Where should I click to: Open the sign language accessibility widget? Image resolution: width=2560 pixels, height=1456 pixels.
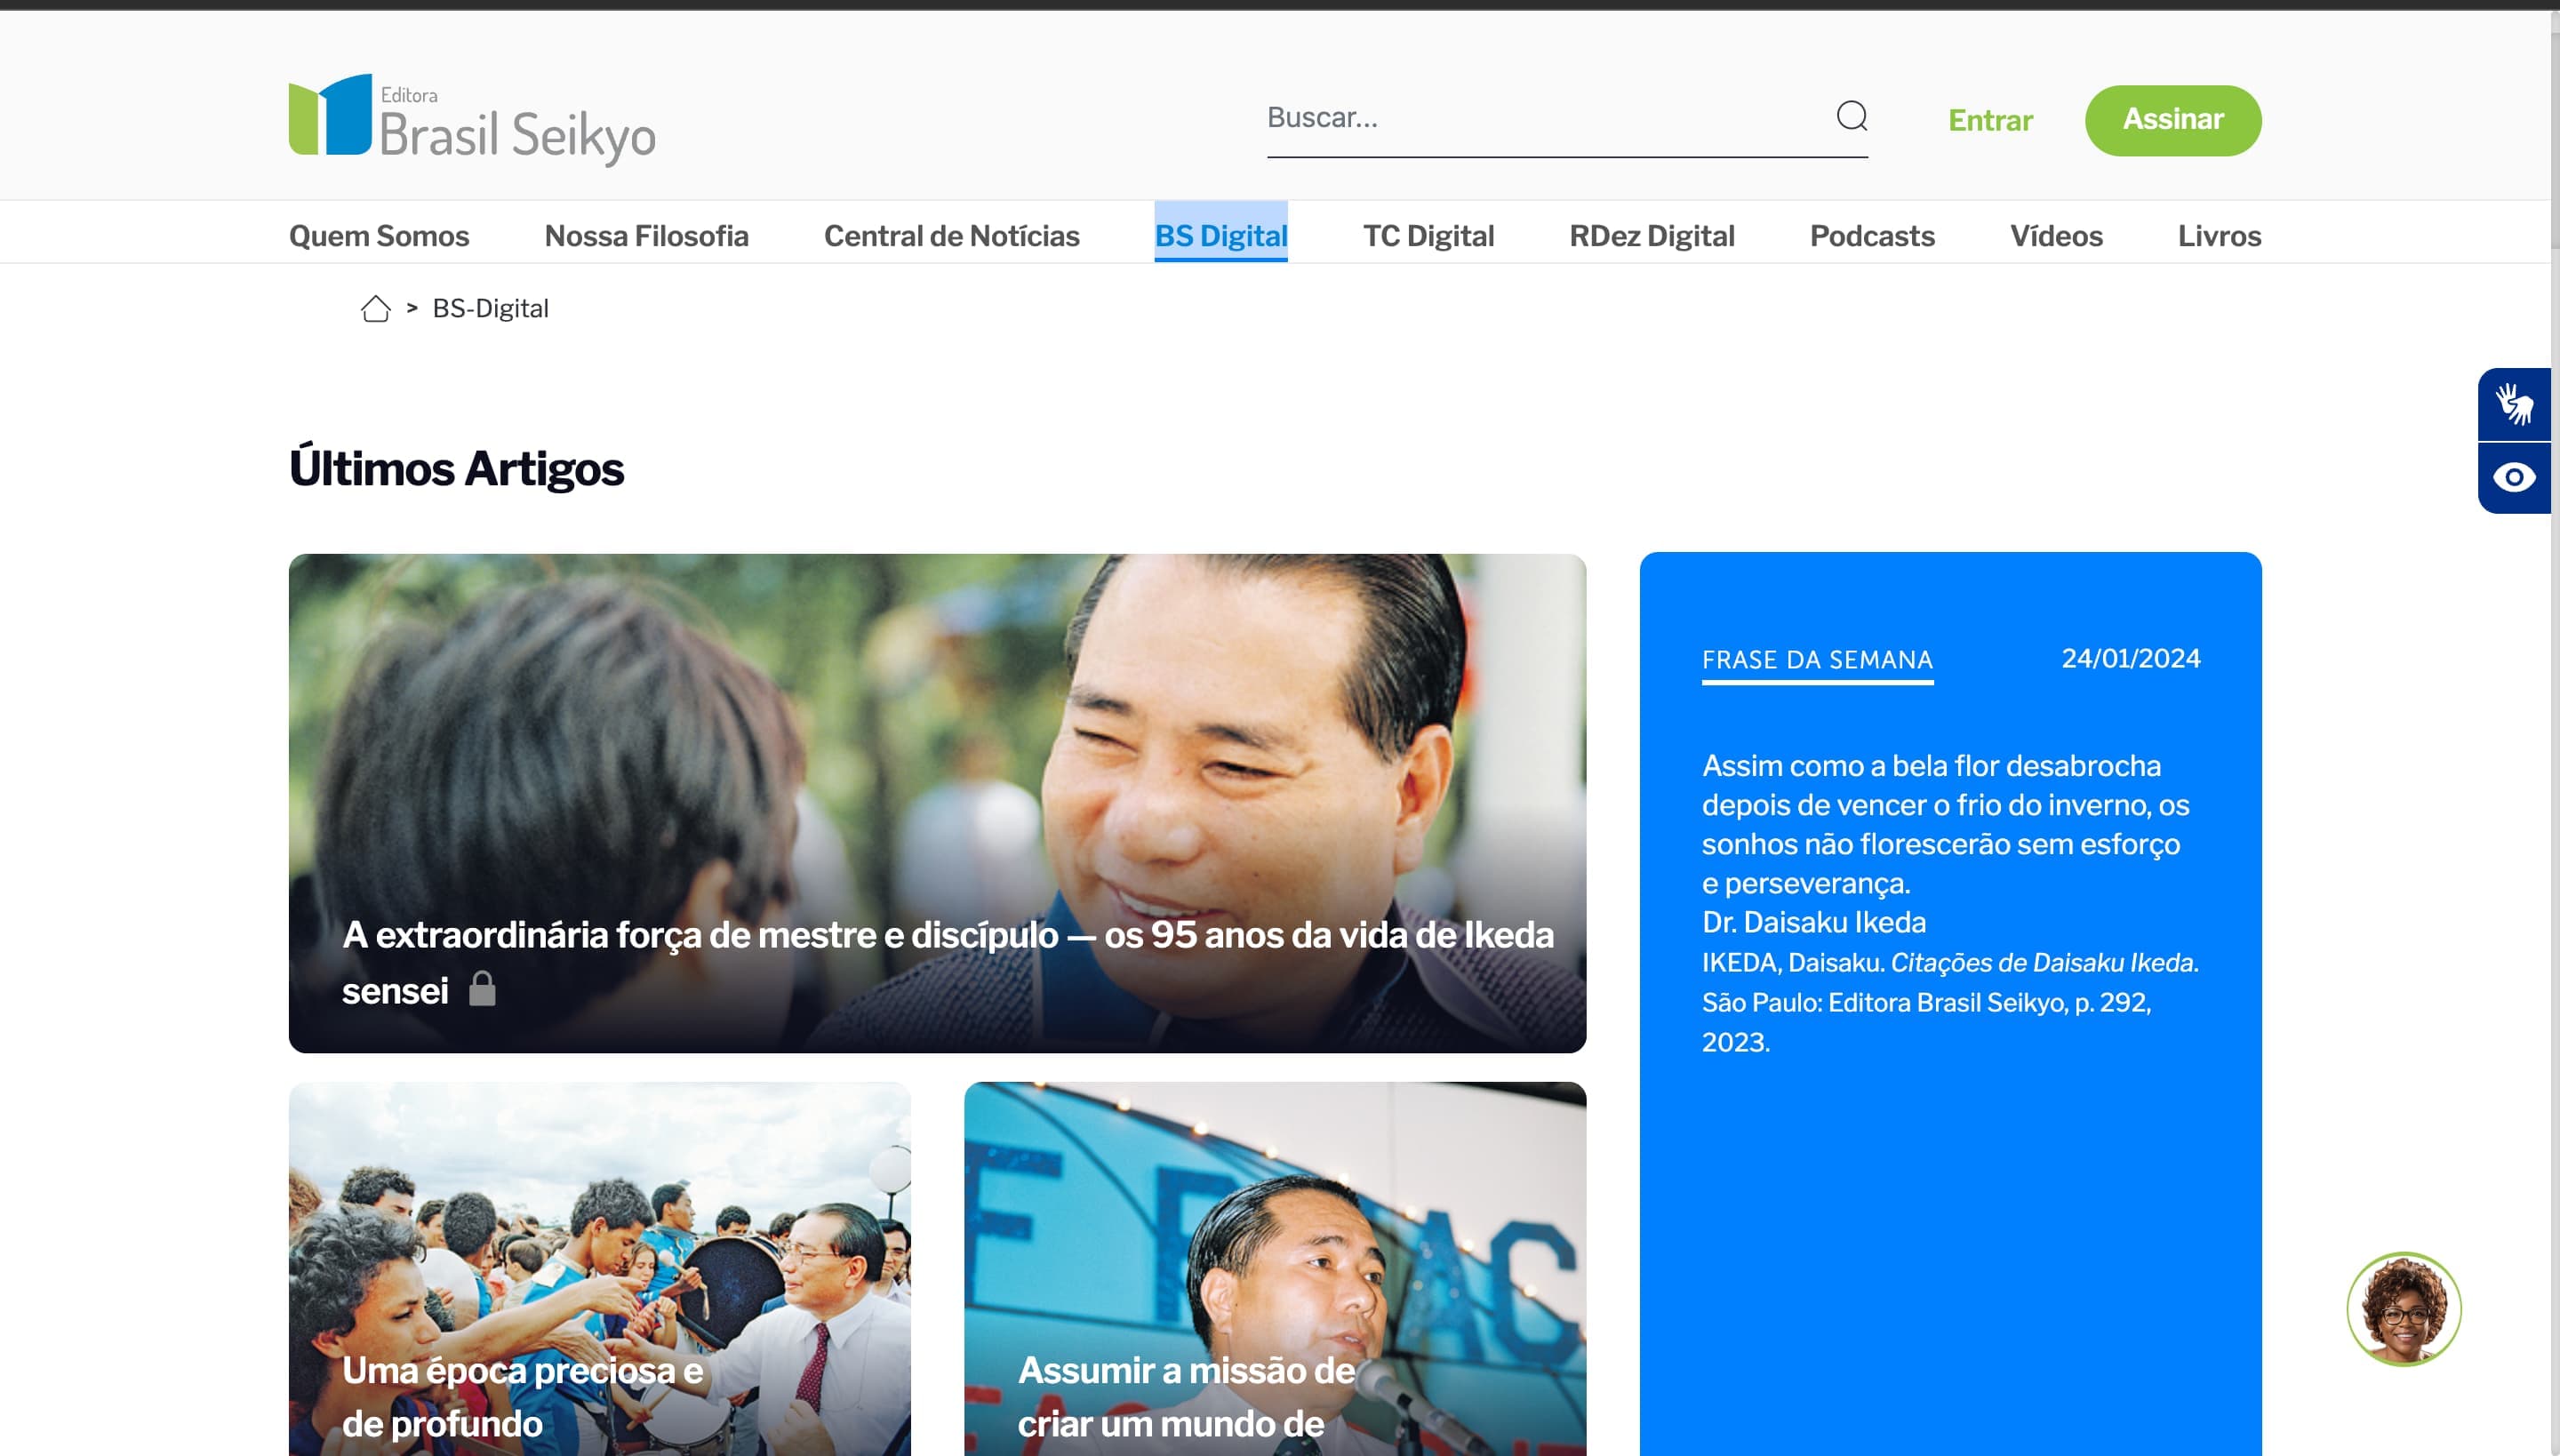click(2513, 404)
